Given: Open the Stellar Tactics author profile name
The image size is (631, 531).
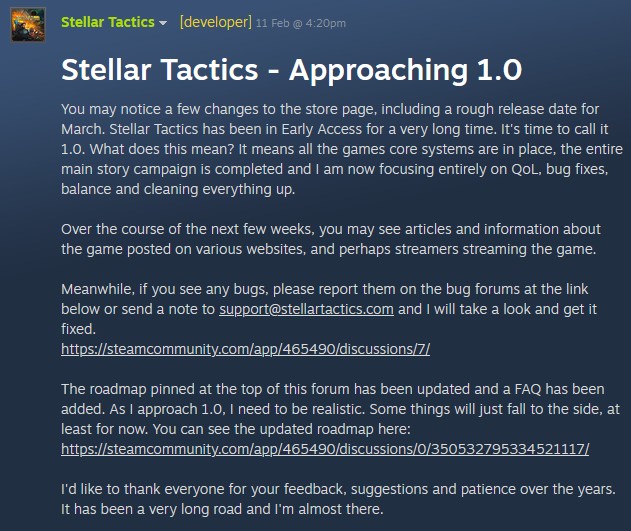Looking at the screenshot, I should 107,21.
